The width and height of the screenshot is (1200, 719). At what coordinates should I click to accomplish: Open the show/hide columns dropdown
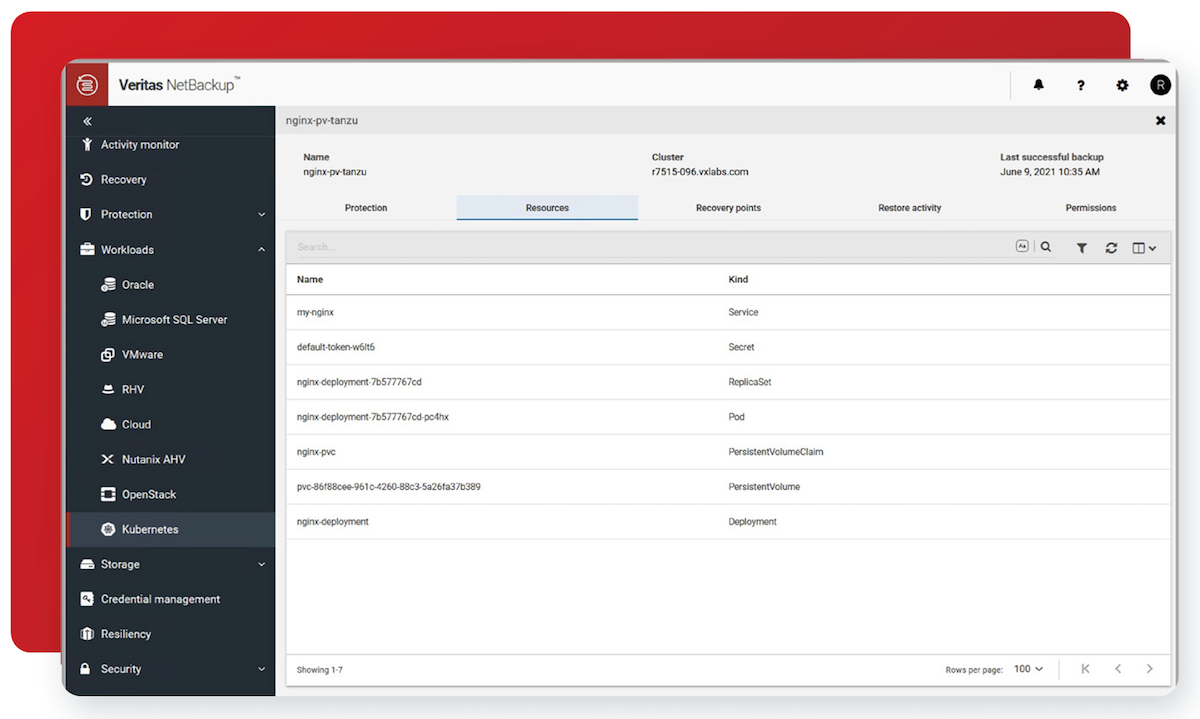1144,248
